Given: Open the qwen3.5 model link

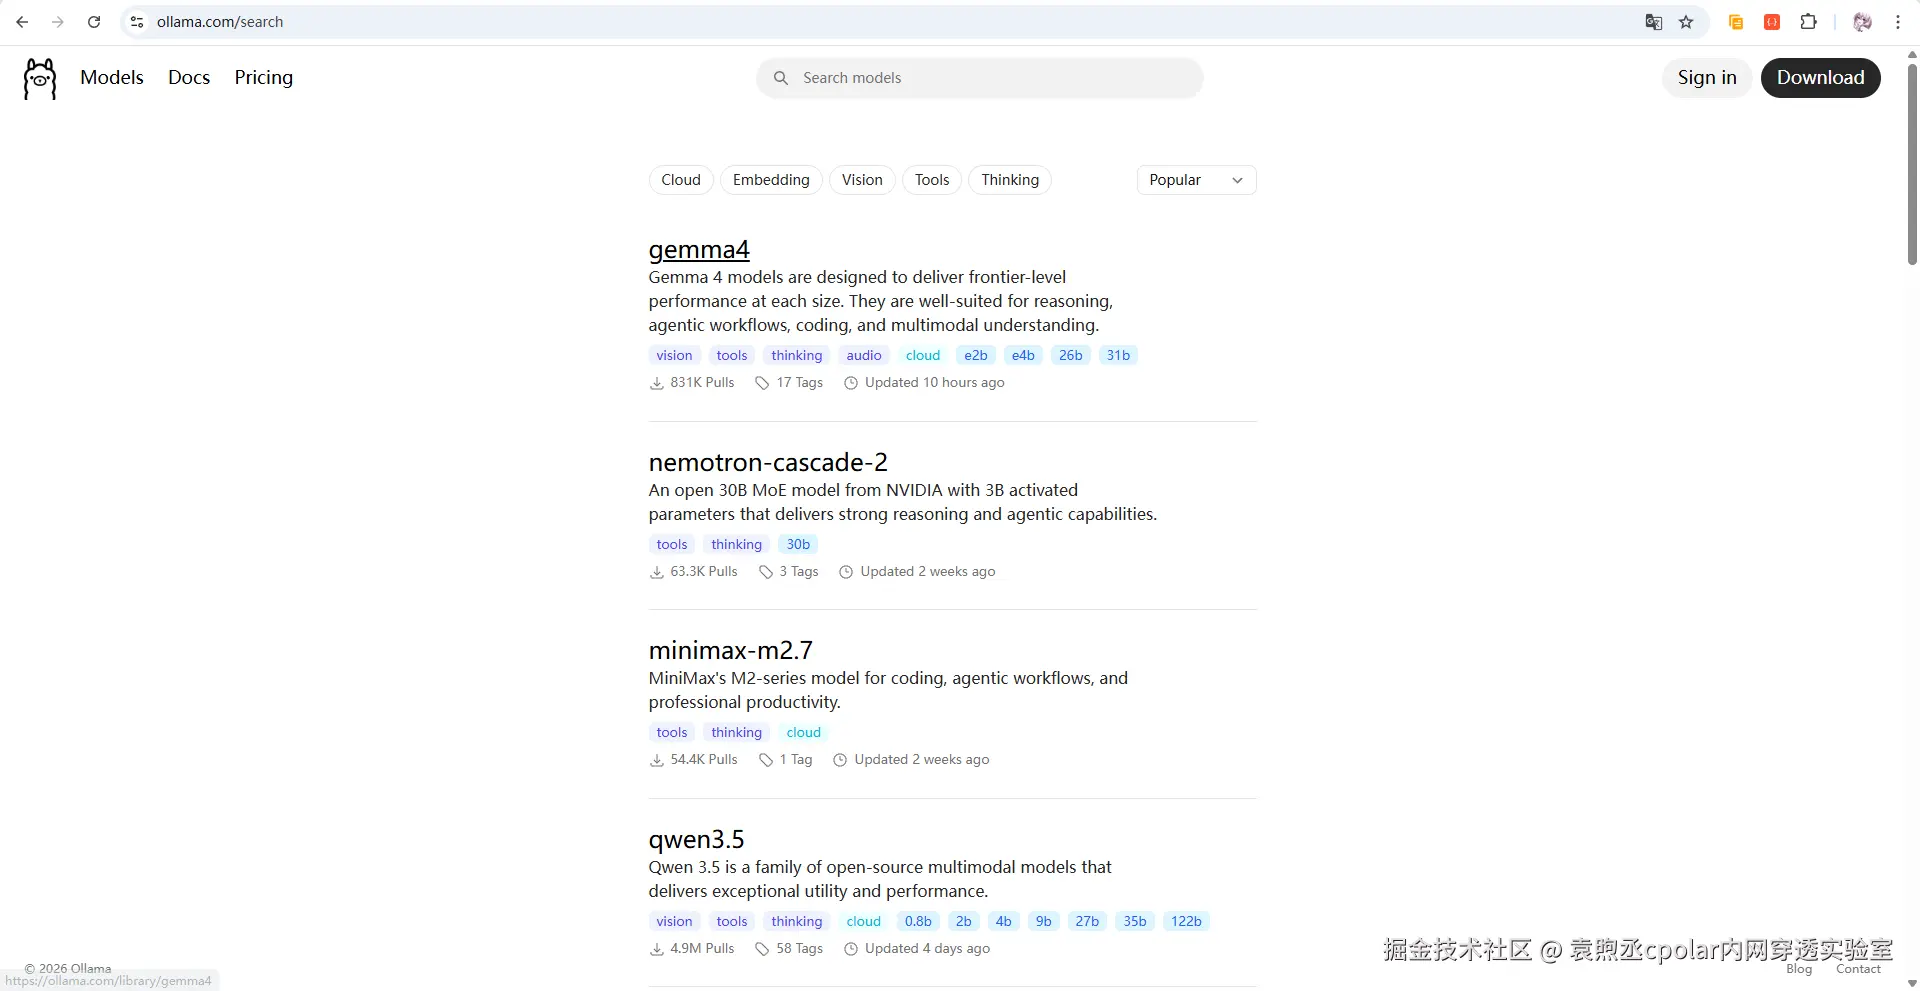Looking at the screenshot, I should click(x=697, y=840).
